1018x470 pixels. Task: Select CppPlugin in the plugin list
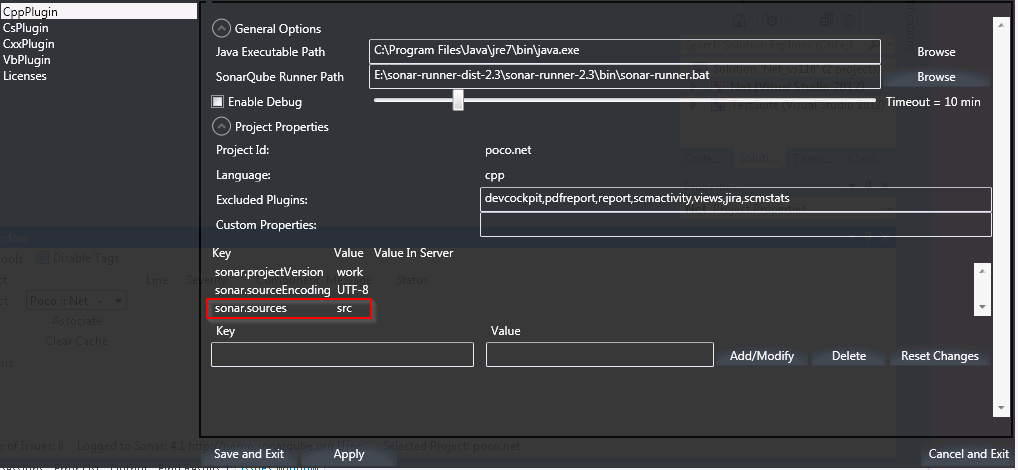coord(97,12)
